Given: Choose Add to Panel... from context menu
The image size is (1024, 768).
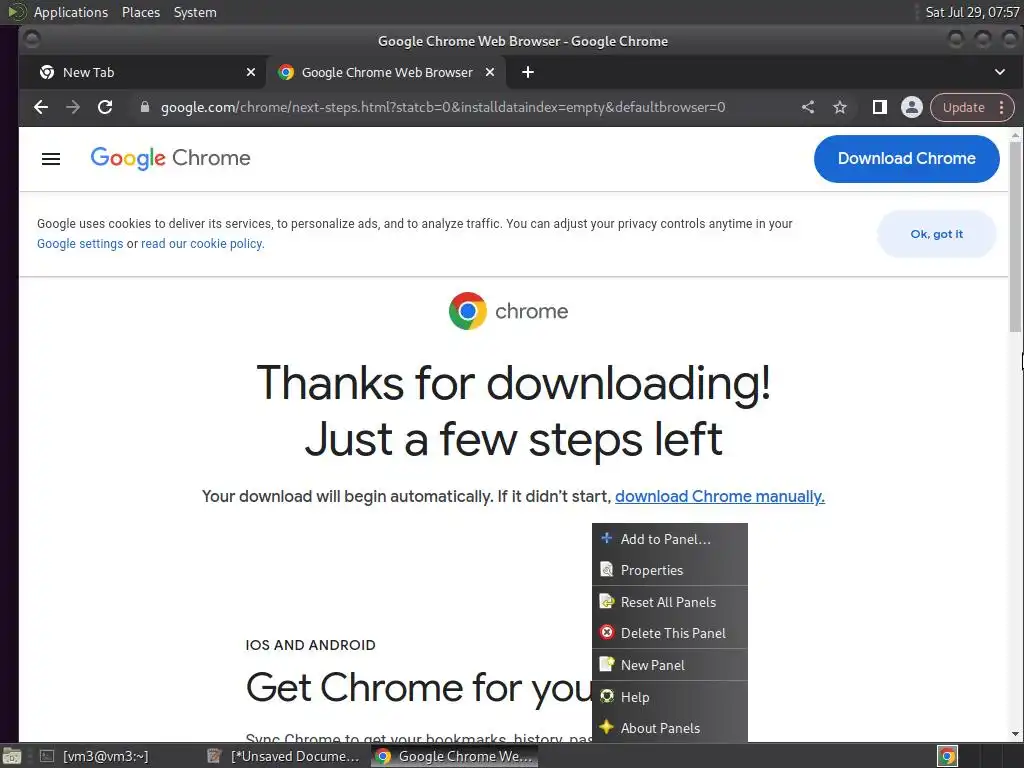Looking at the screenshot, I should [x=670, y=539].
